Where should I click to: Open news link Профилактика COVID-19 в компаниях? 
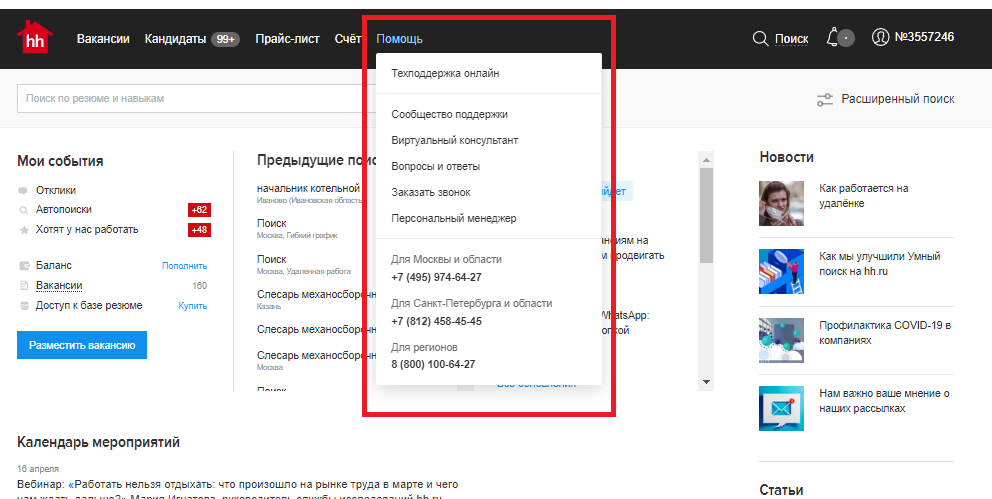click(x=885, y=333)
